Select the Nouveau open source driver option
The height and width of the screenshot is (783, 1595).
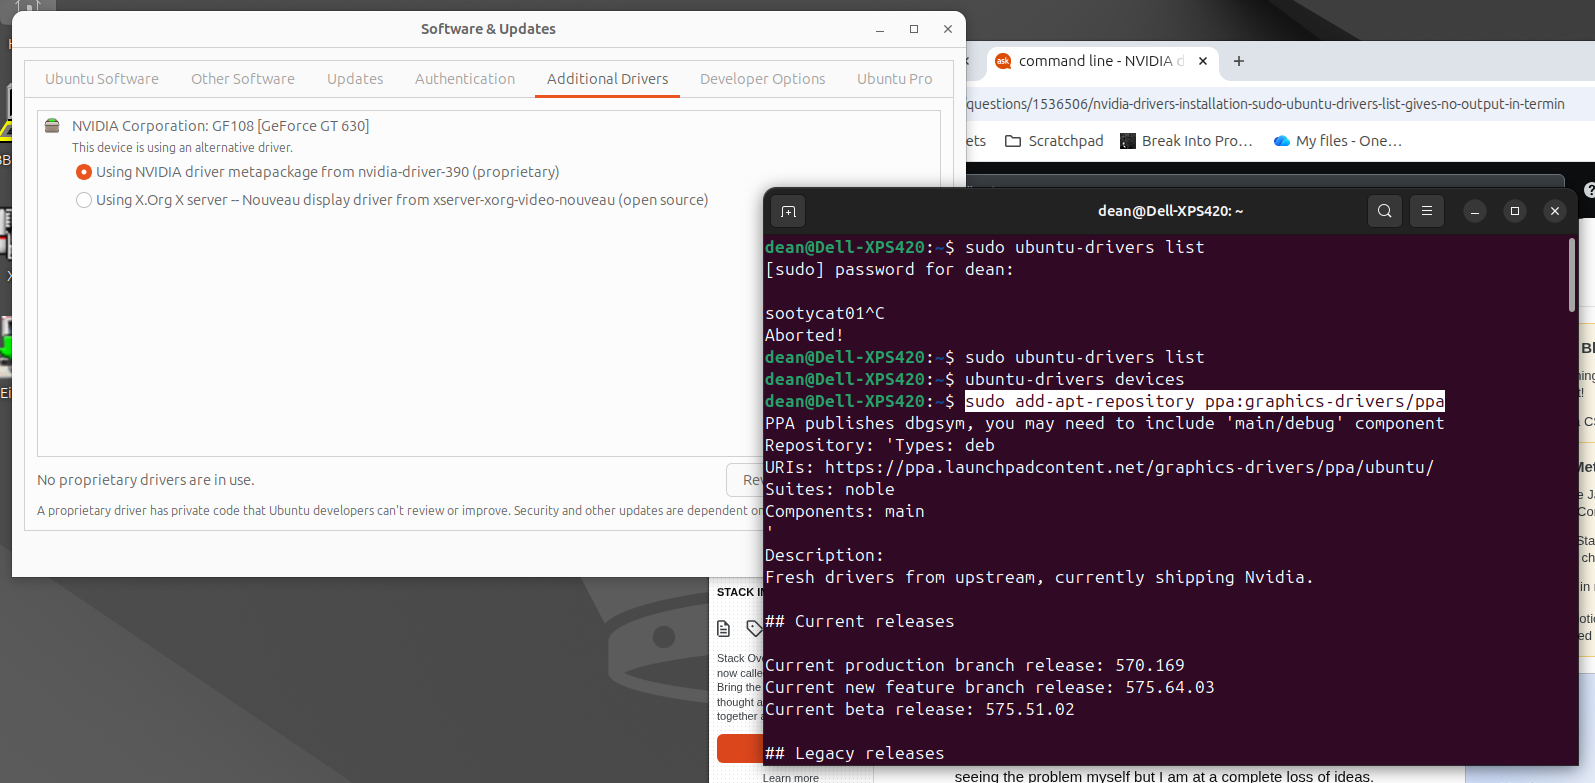point(84,200)
